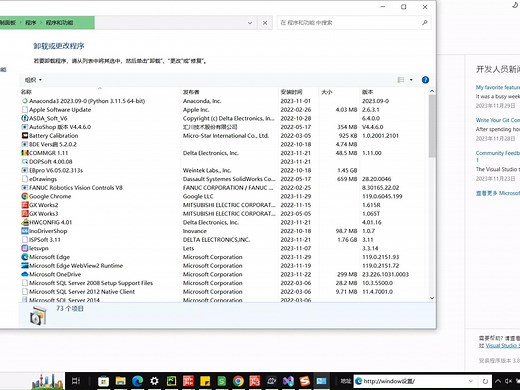Click scrollbar up arrow in program list
Image resolution: width=520 pixels, height=390 pixels.
(x=432, y=91)
